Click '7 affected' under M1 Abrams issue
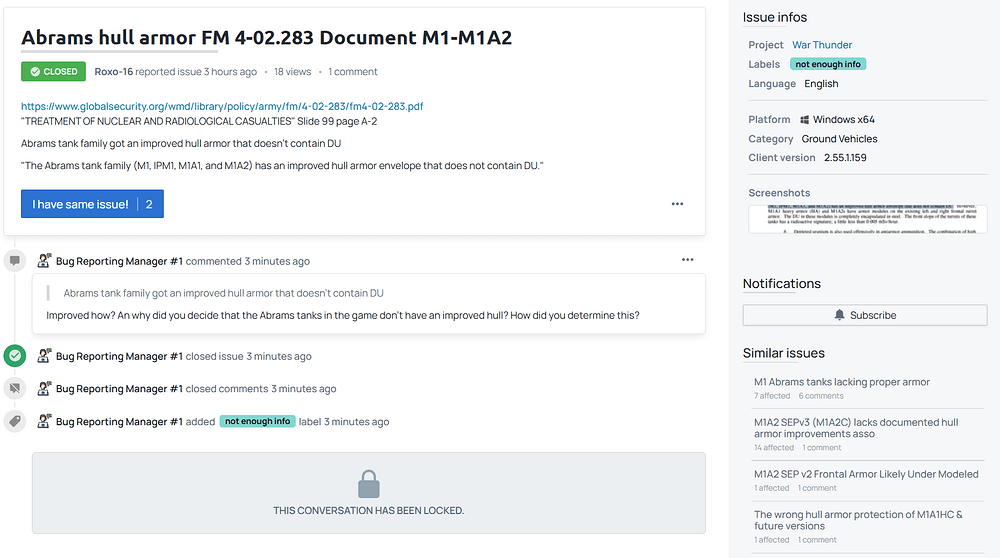Image resolution: width=1000 pixels, height=558 pixels. [772, 396]
